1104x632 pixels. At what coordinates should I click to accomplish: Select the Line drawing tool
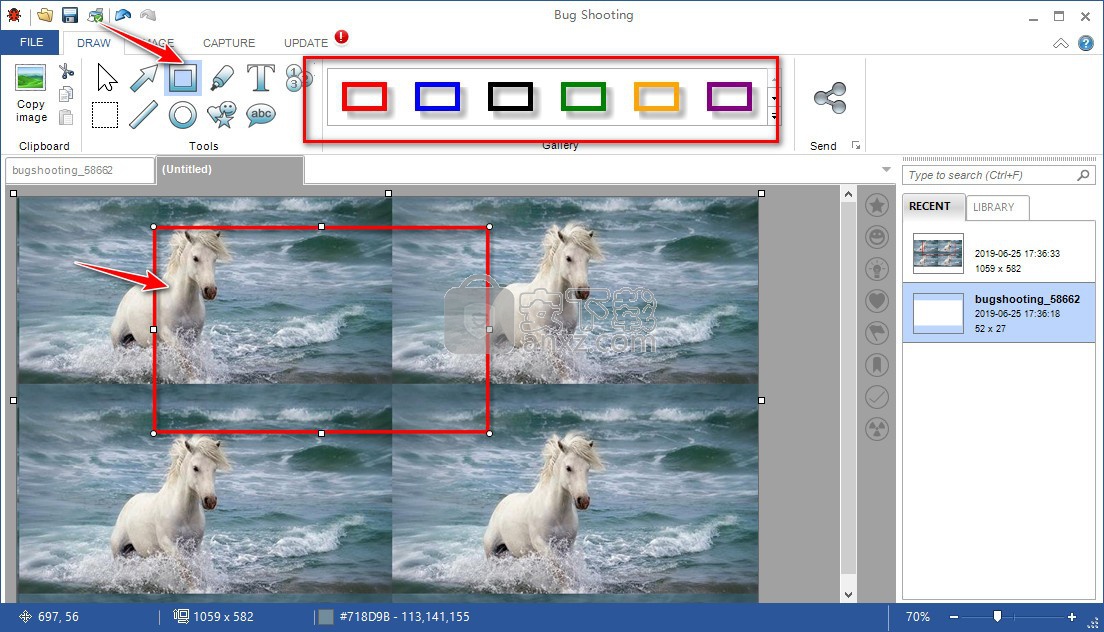[x=144, y=115]
